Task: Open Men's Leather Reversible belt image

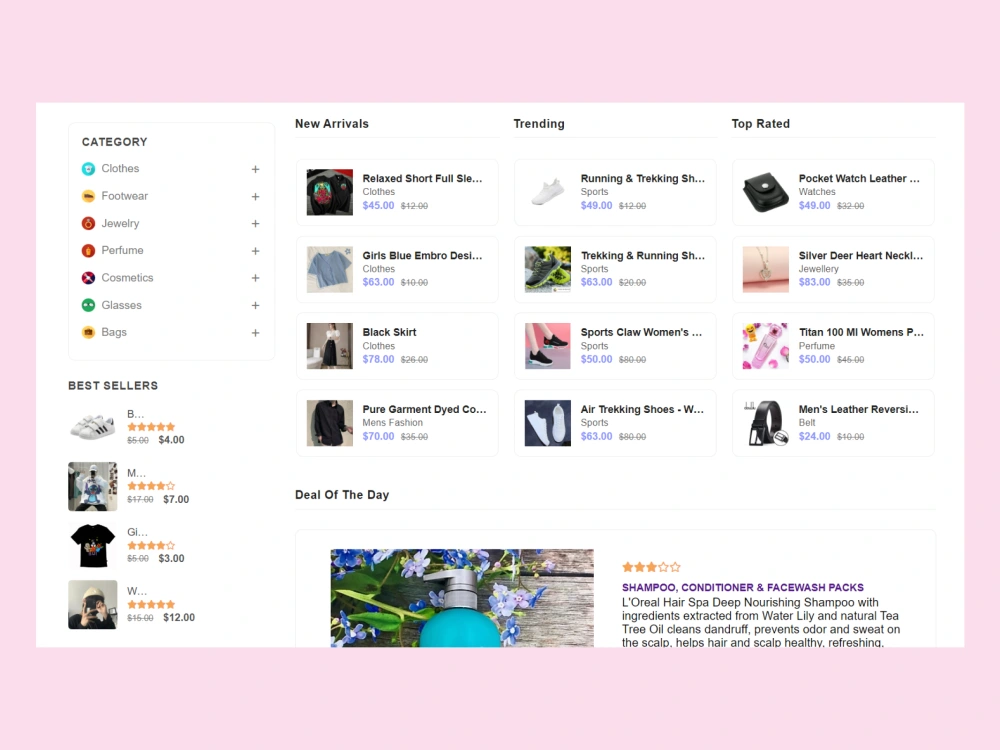Action: click(x=766, y=423)
